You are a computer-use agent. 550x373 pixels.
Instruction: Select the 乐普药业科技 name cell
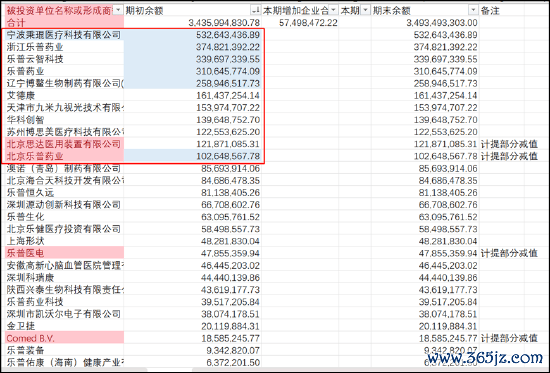pyautogui.click(x=64, y=302)
